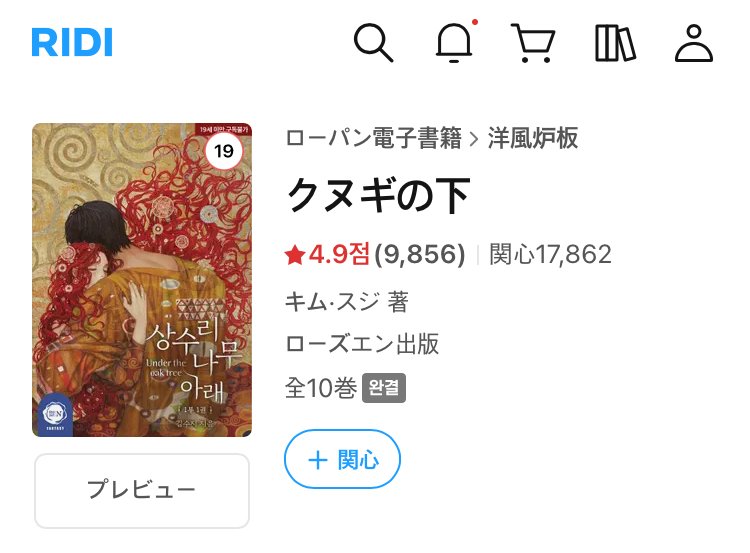Click the breadcrumb chevron arrow
Screen dimensions: 750x553
(474, 139)
